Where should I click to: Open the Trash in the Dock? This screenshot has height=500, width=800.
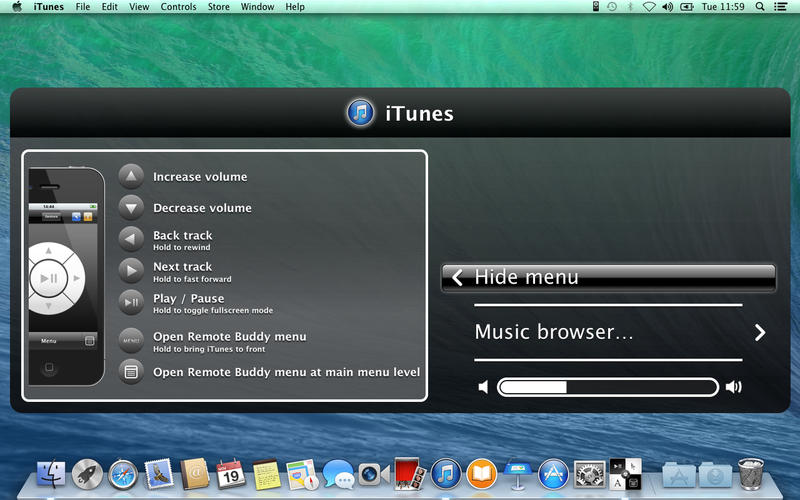751,474
